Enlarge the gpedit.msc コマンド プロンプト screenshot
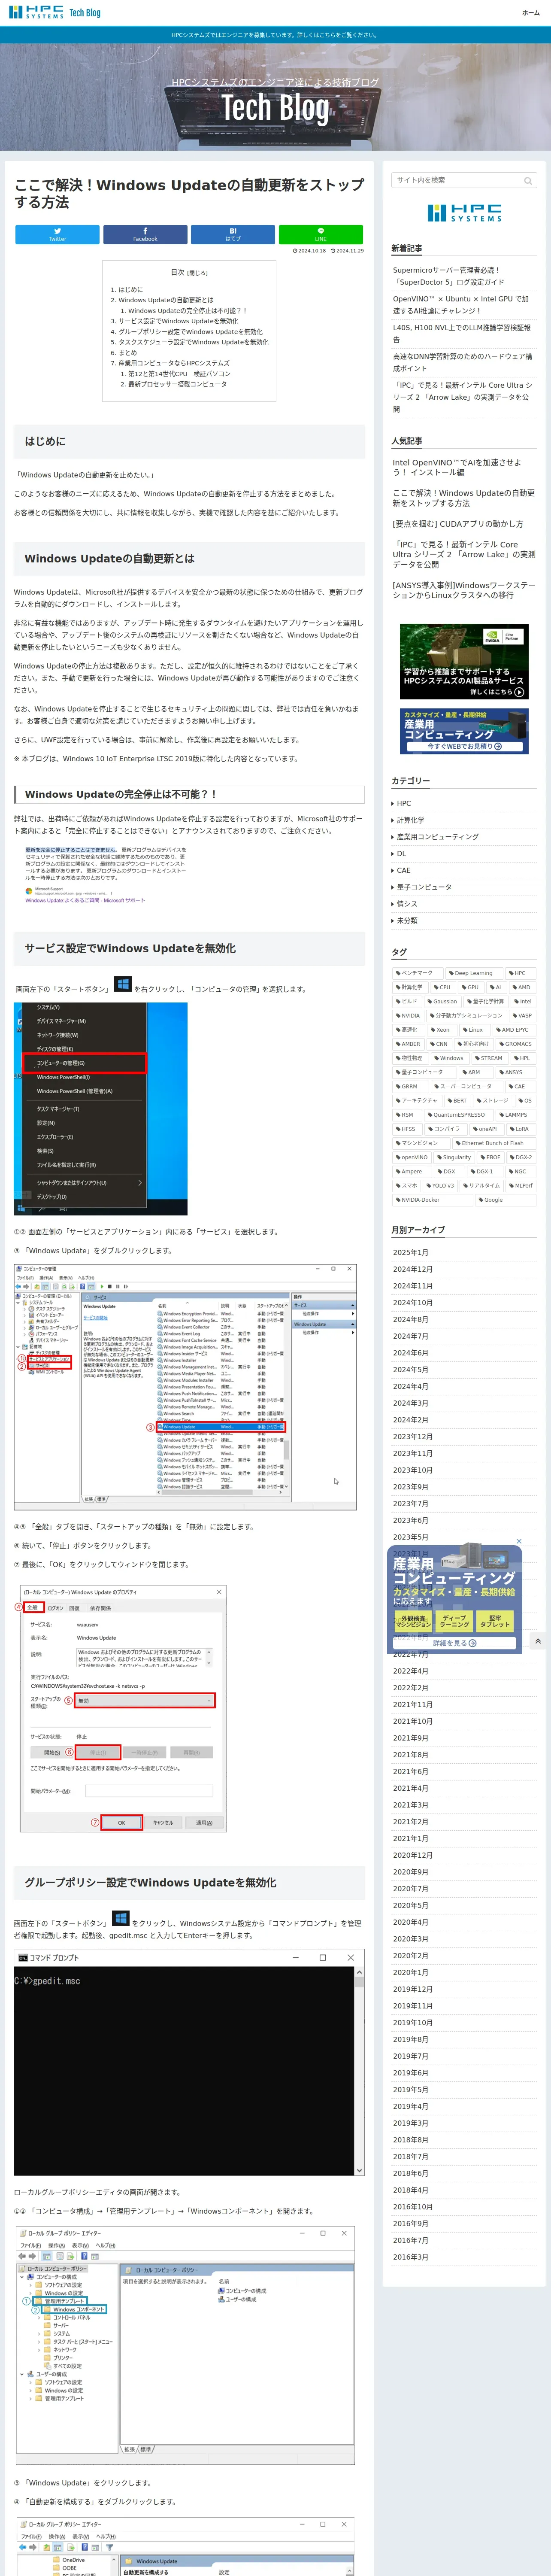 [189, 2063]
